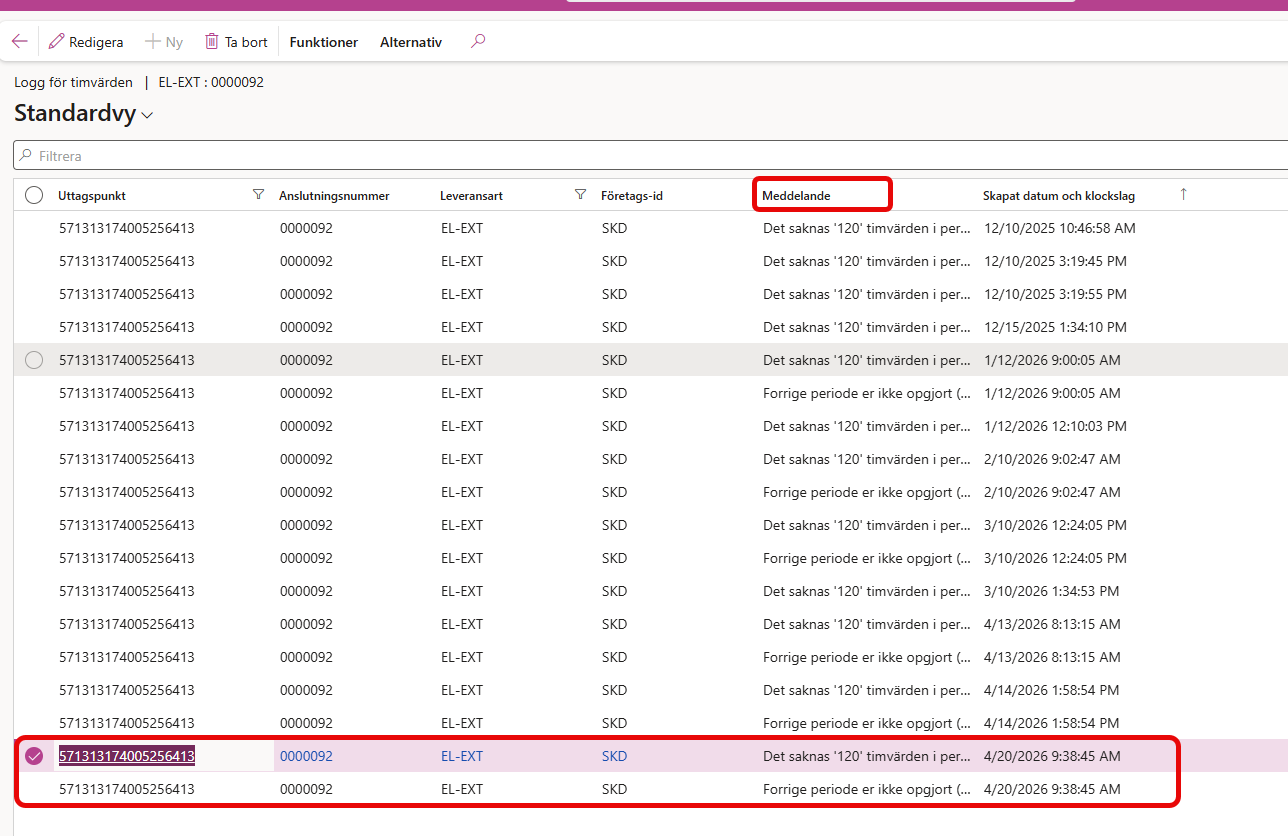Image resolution: width=1288 pixels, height=836 pixels.
Task: Click the SKD link in selected row
Action: coord(614,757)
